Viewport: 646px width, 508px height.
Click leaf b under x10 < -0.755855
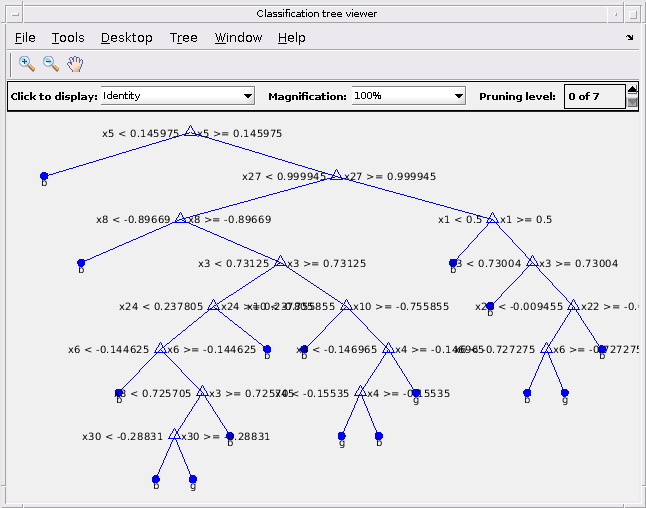click(x=304, y=349)
